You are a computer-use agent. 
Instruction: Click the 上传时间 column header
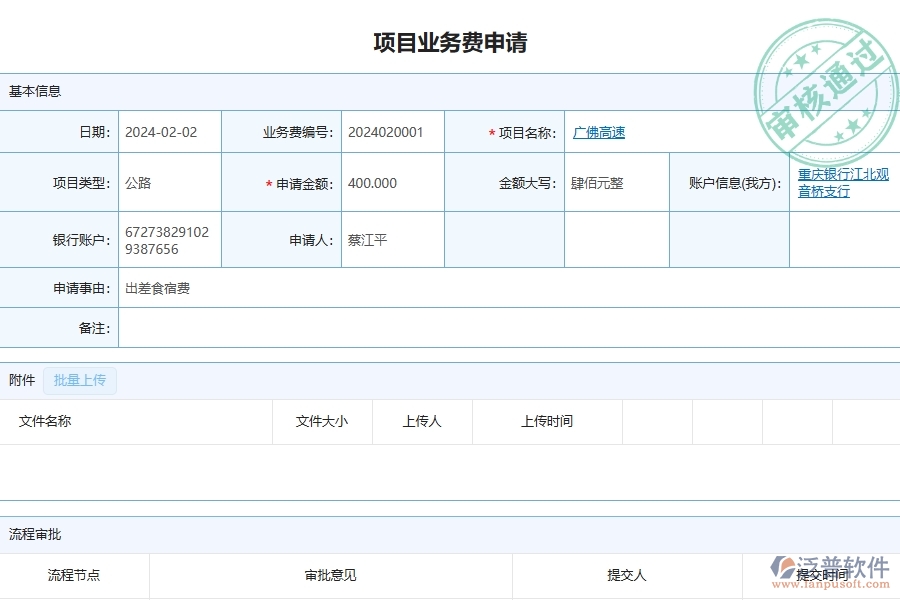[x=545, y=422]
